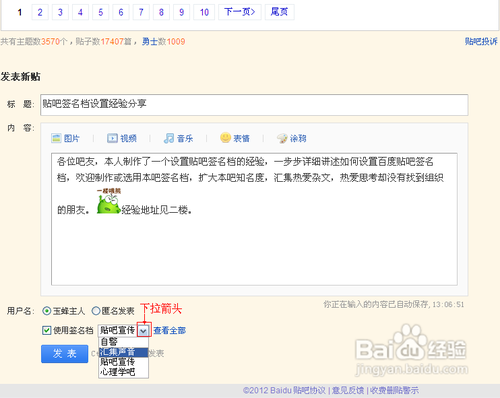500x398 pixels.
Task: Insert a video with 视频 icon
Action: 122,138
